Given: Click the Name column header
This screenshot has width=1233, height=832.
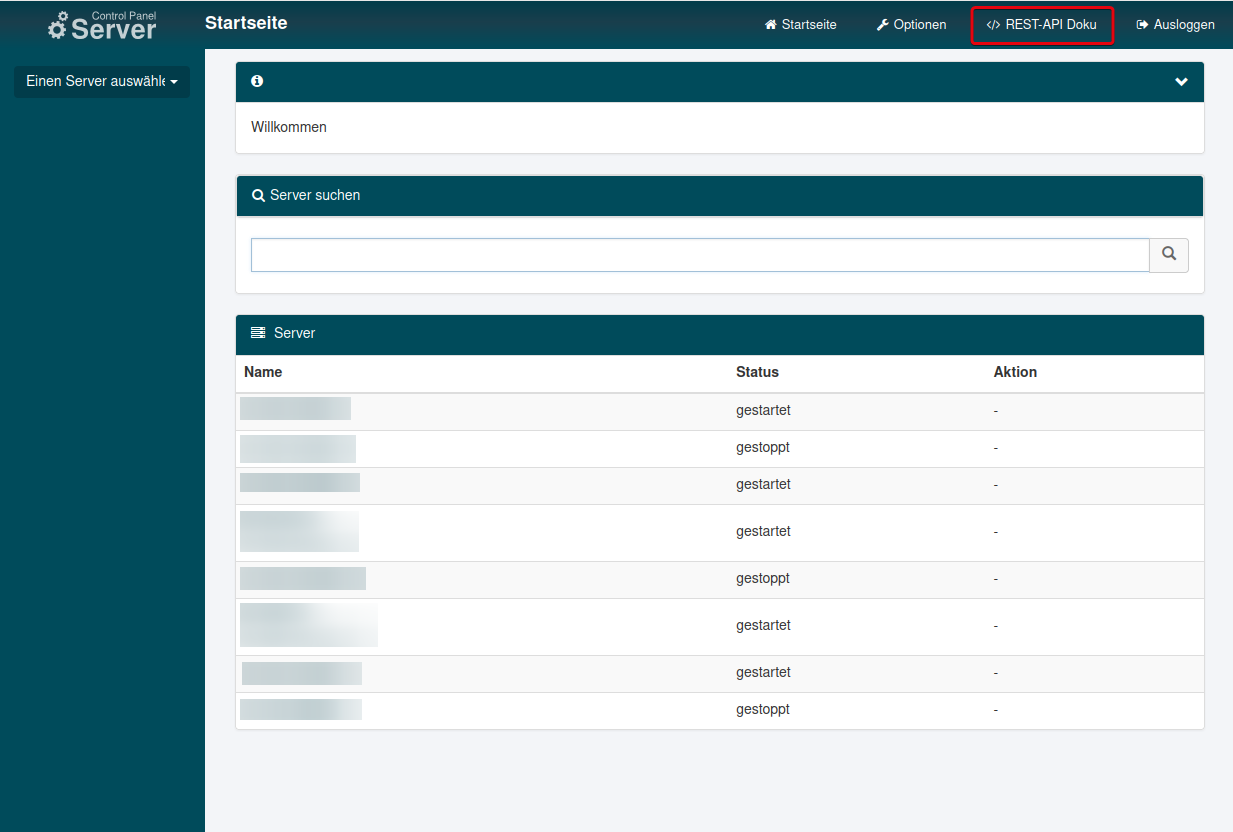Looking at the screenshot, I should tap(263, 372).
